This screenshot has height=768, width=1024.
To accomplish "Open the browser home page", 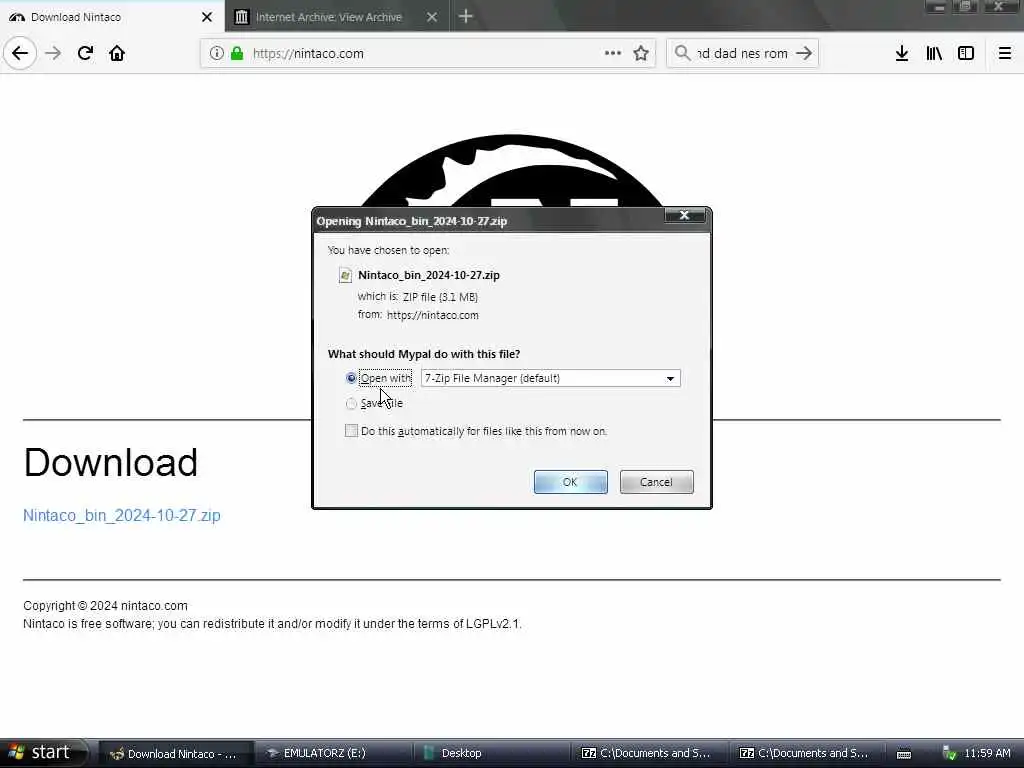I will pos(117,53).
